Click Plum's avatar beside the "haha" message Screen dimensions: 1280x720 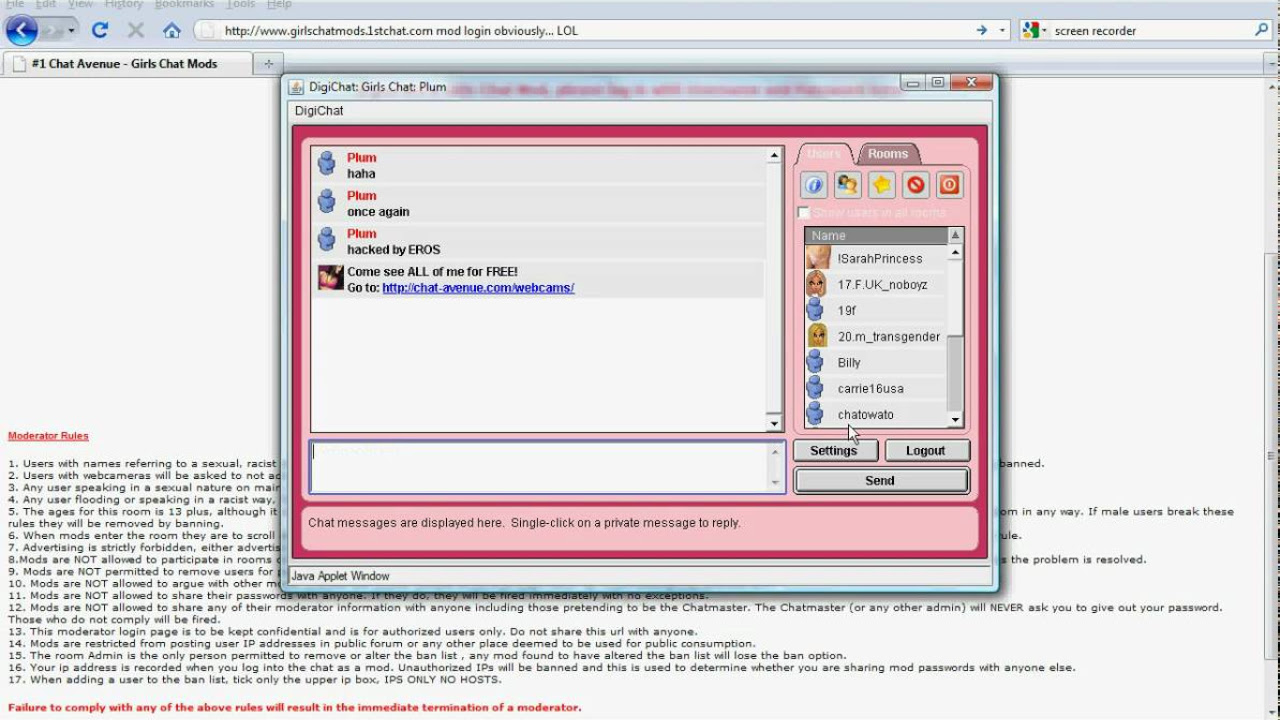[326, 163]
